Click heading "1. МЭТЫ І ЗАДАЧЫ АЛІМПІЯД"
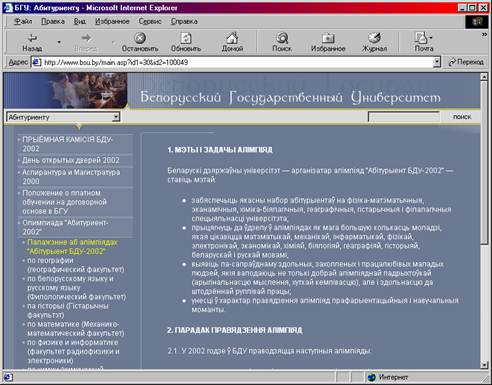492x385 pixels. [220, 150]
